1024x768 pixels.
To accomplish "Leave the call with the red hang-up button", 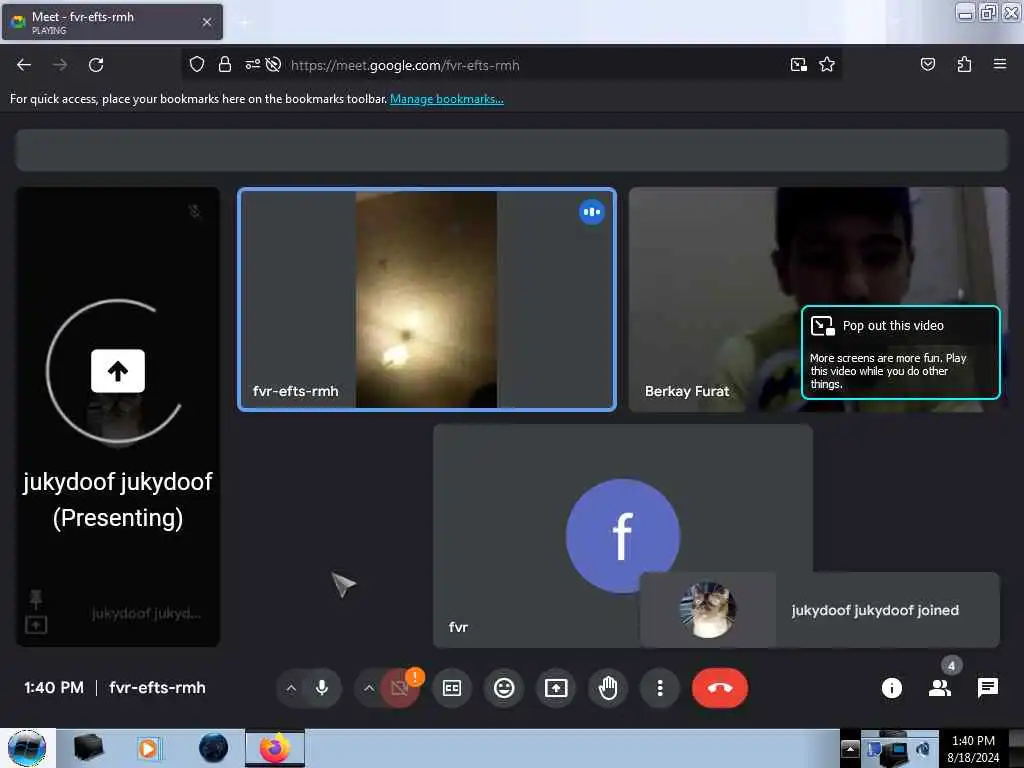I will point(720,688).
